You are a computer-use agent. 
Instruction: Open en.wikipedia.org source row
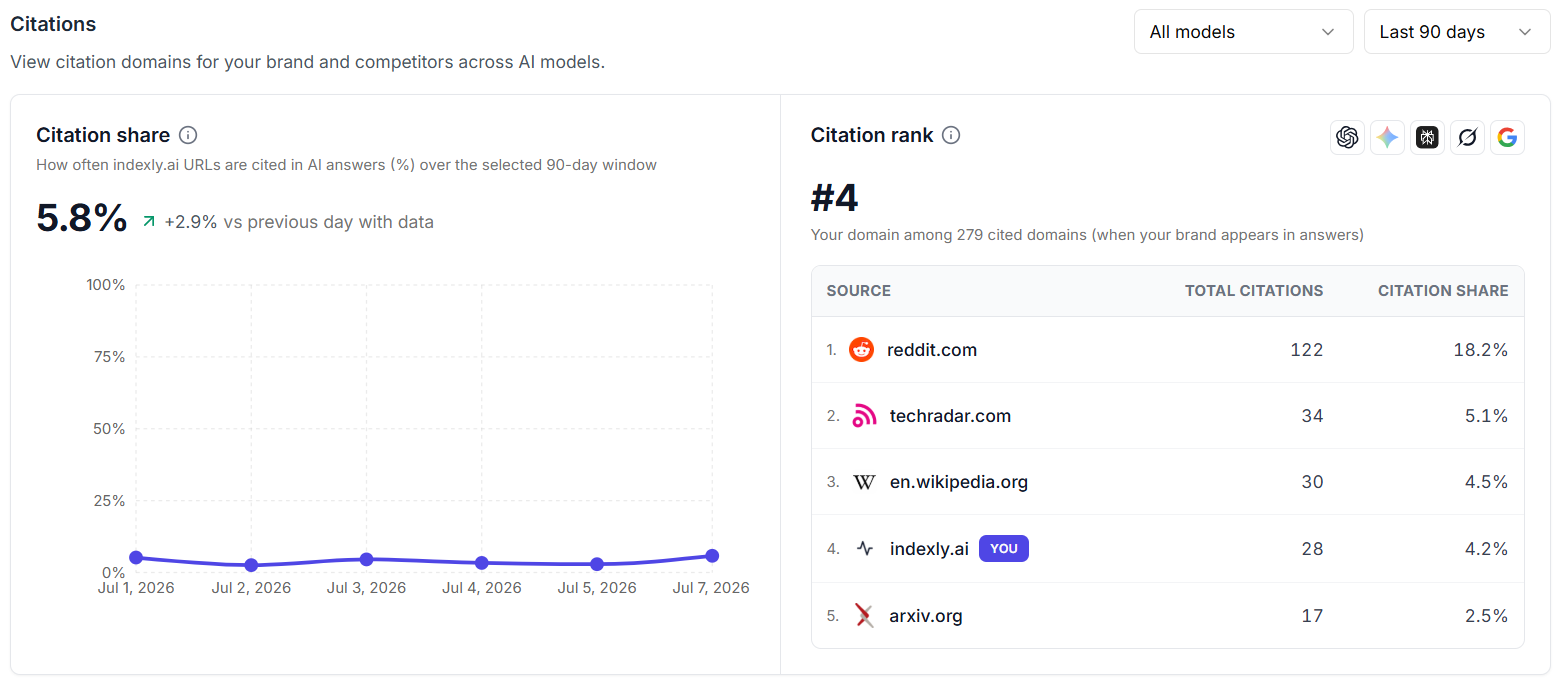coord(1167,482)
